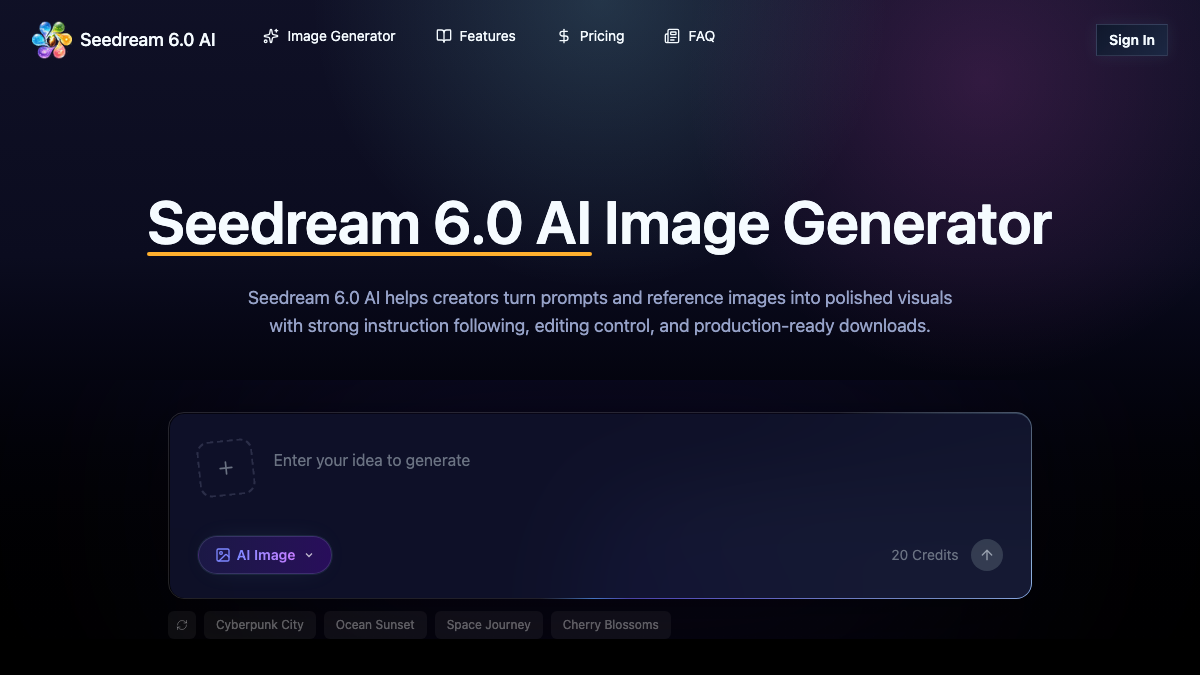Click the picture icon in AI Image selector
This screenshot has height=675, width=1200.
coord(223,555)
